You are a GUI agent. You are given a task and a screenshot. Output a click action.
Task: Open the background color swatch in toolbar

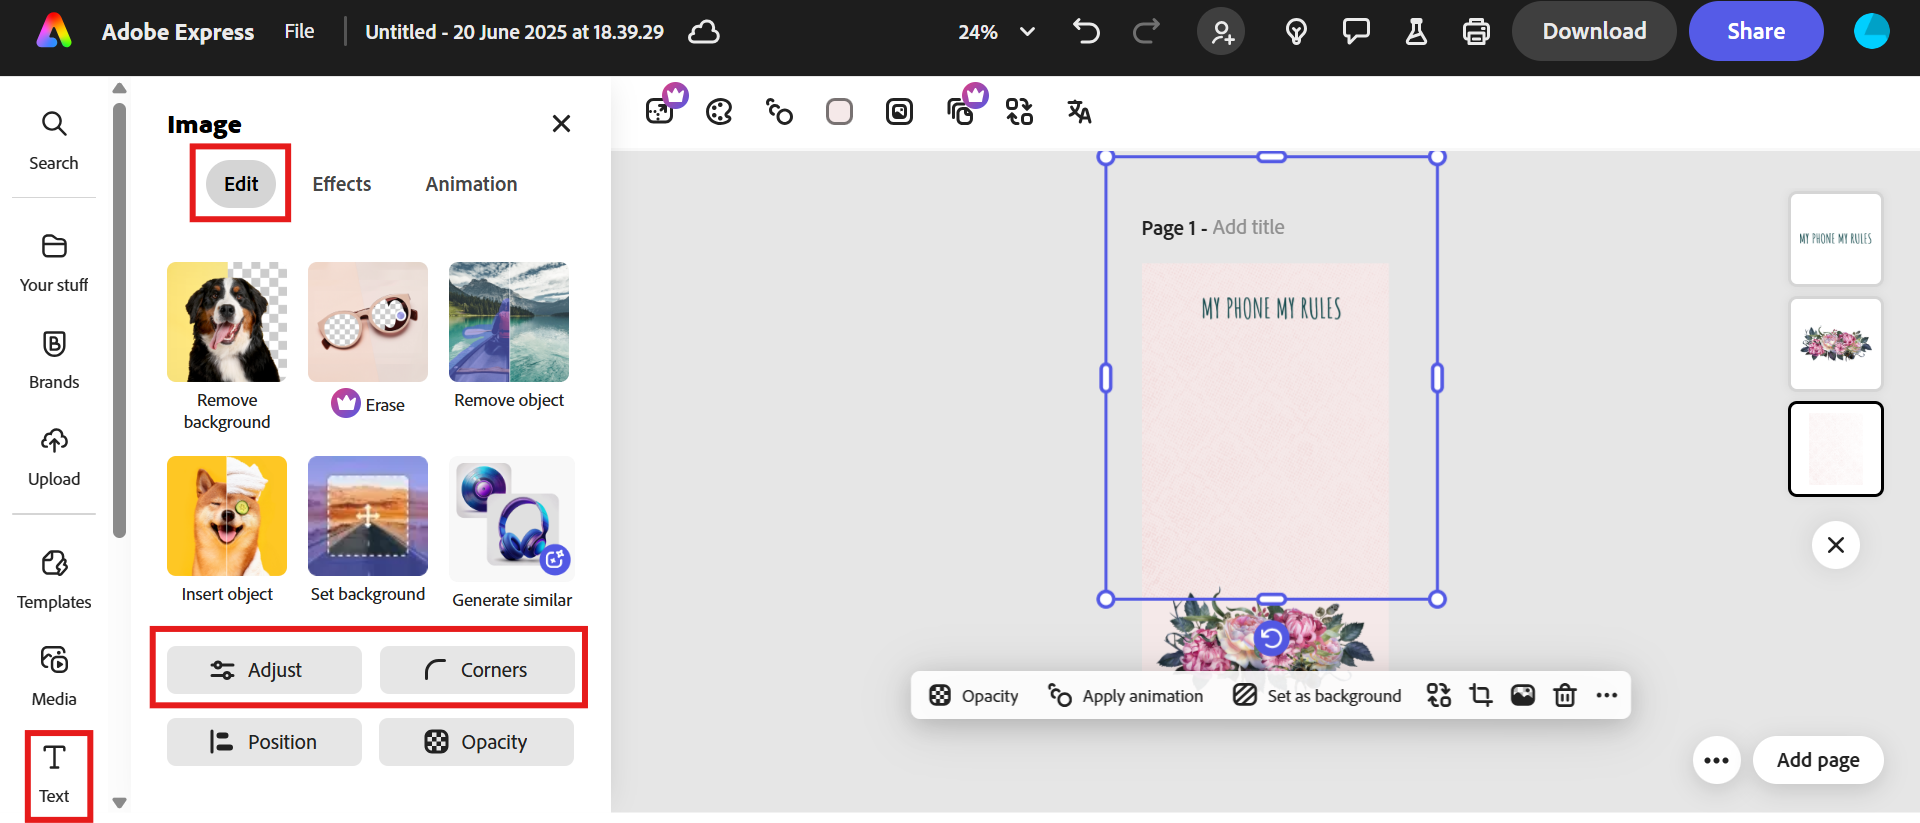(839, 111)
